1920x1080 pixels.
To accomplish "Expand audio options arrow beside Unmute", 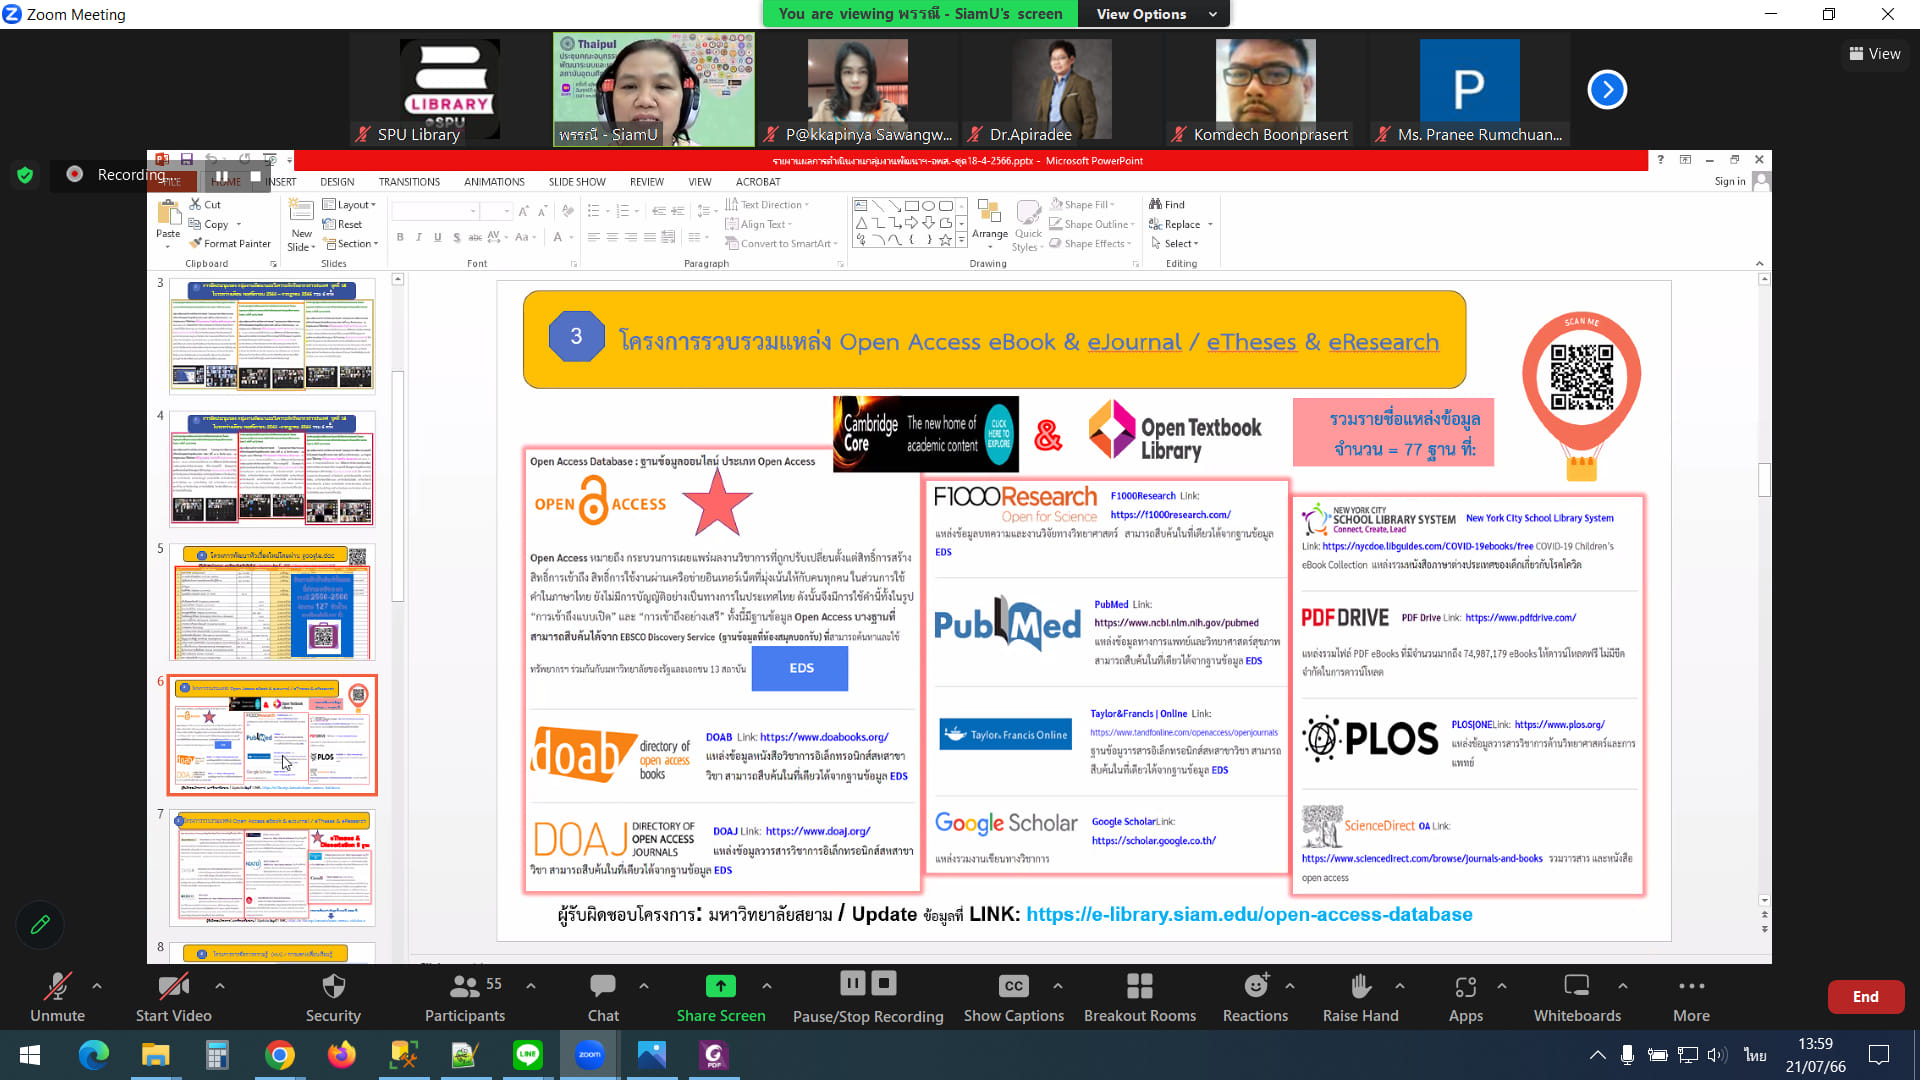I will pyautogui.click(x=97, y=986).
